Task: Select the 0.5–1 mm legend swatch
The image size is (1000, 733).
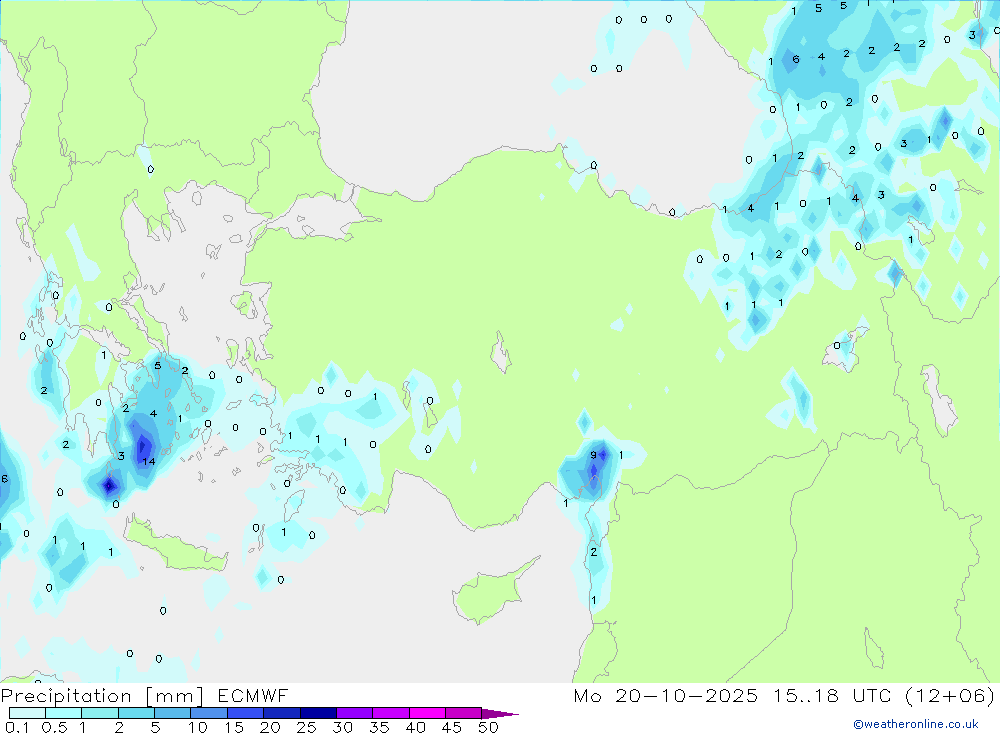Action: (x=63, y=713)
